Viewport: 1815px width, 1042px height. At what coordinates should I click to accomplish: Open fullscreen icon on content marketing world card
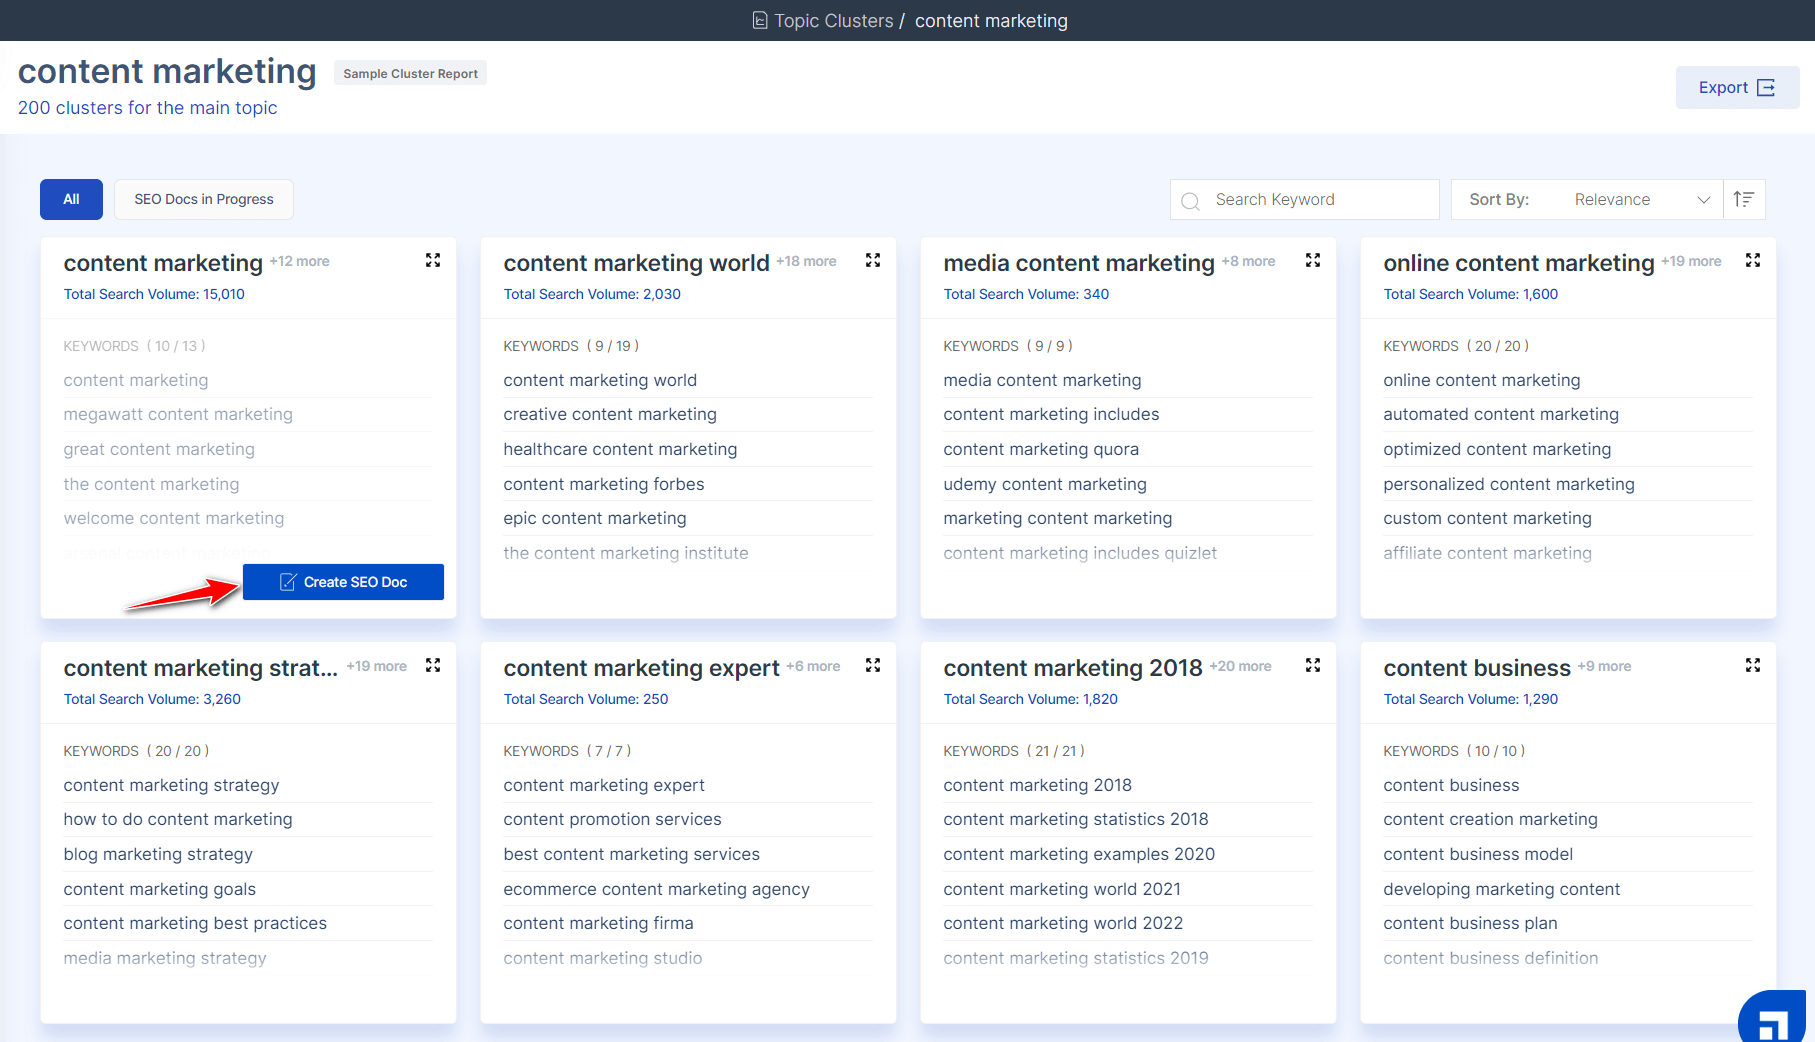point(873,260)
